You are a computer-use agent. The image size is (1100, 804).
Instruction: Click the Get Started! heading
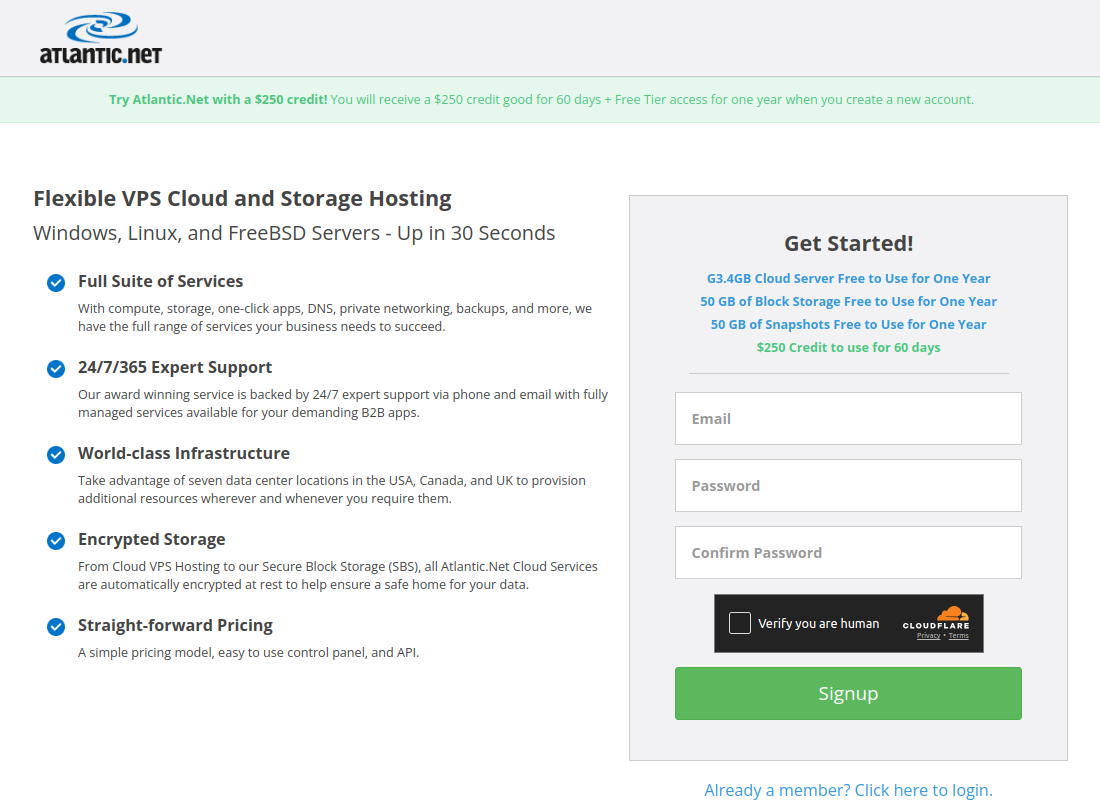pyautogui.click(x=848, y=243)
